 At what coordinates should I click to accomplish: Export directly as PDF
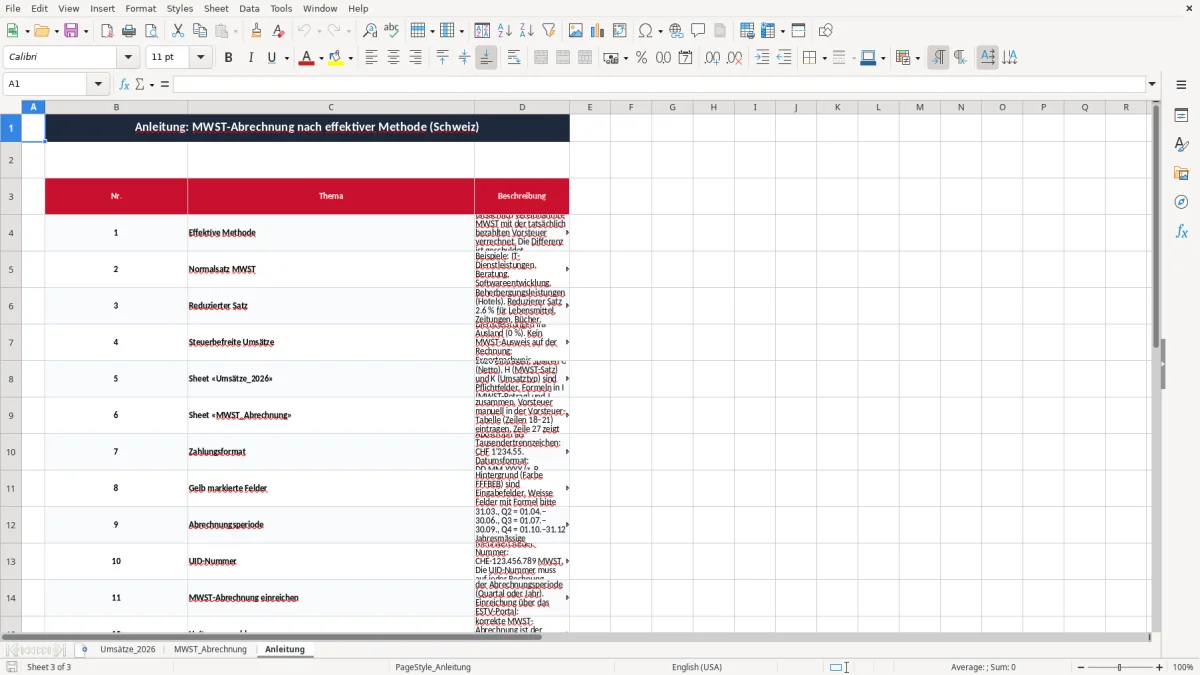click(107, 31)
